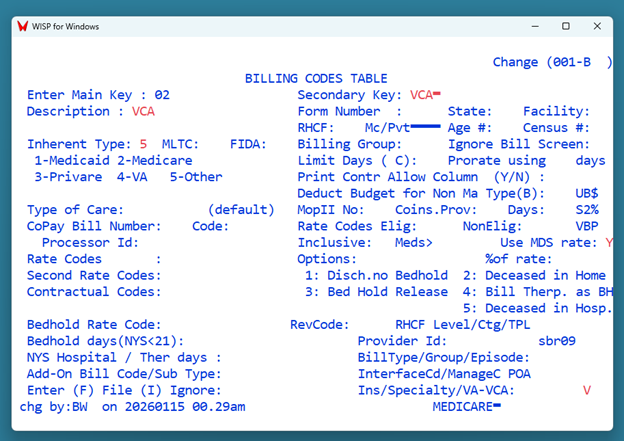Click the Ins/Specialty/VA-VCA value V
The image size is (624, 441).
pos(587,390)
